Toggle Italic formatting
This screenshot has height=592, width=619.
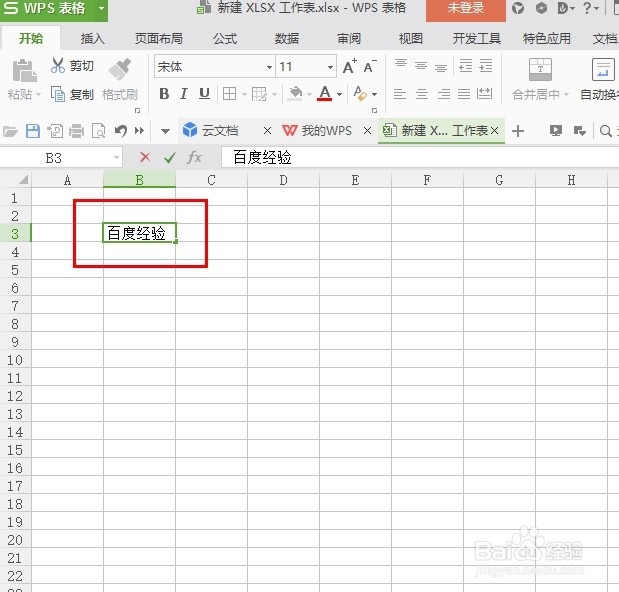coord(184,94)
